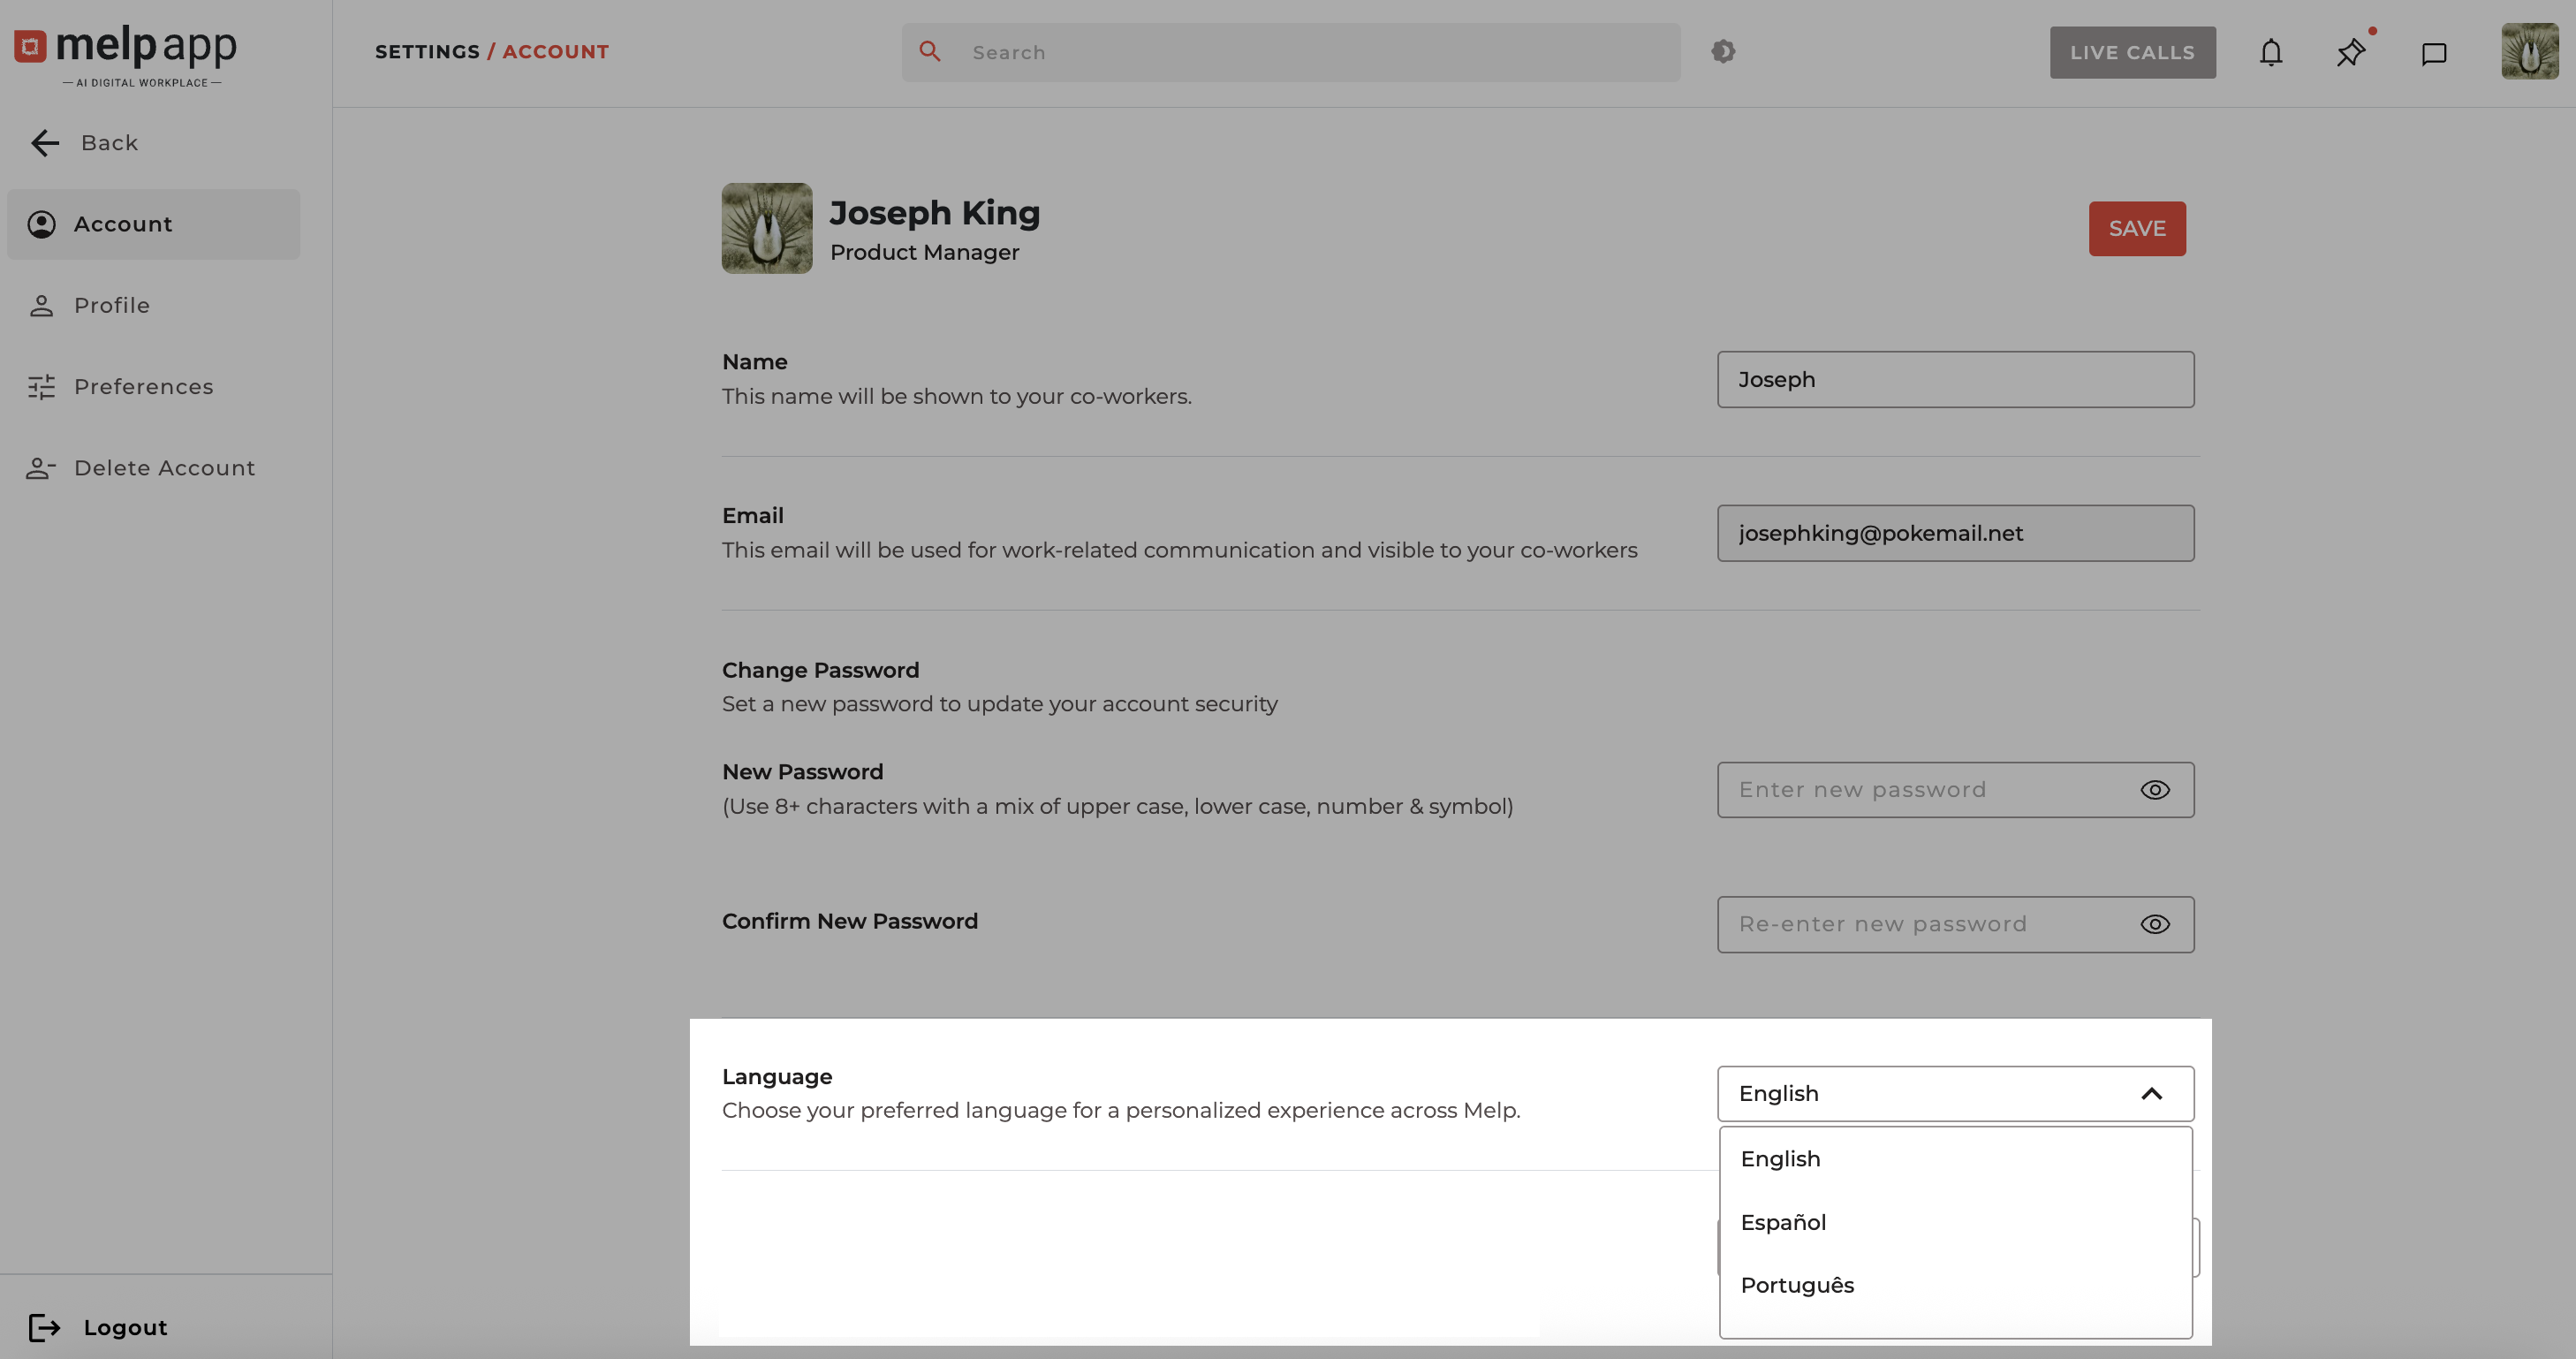Select Português from language list
Viewport: 2576px width, 1359px height.
click(1797, 1285)
